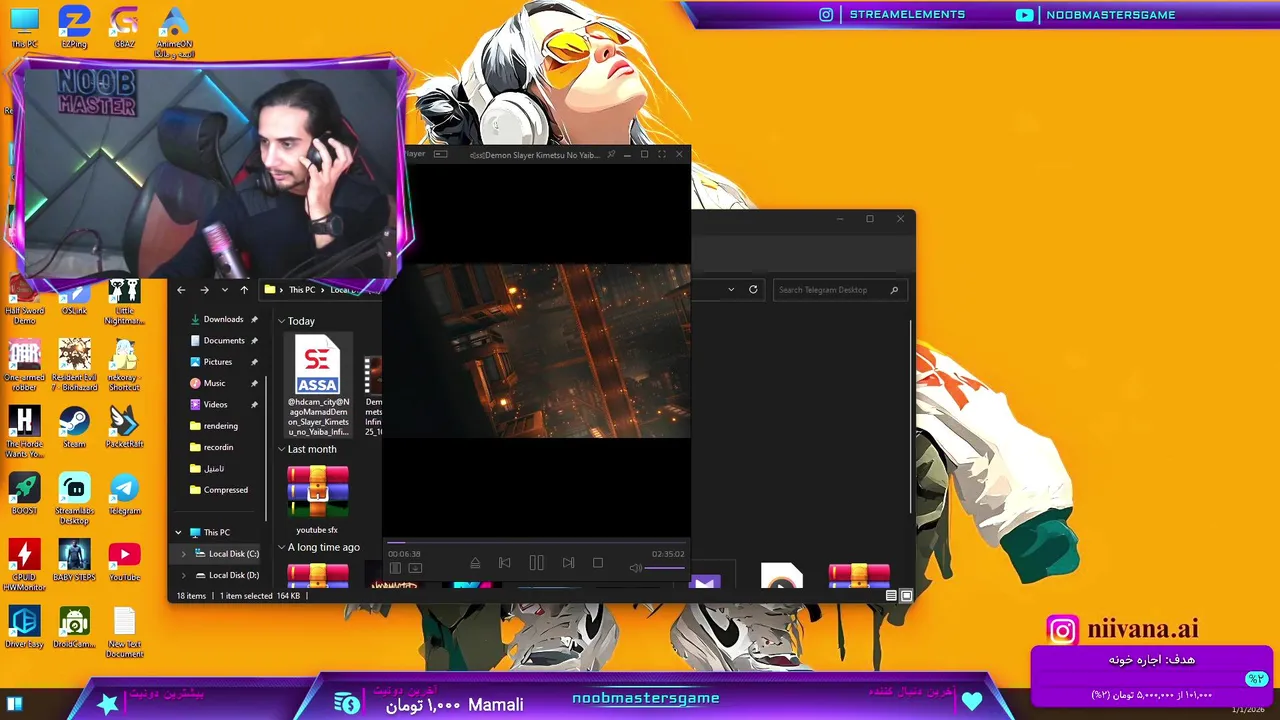Open New Text Document on desktop
This screenshot has height=720, width=1280.
point(124,633)
